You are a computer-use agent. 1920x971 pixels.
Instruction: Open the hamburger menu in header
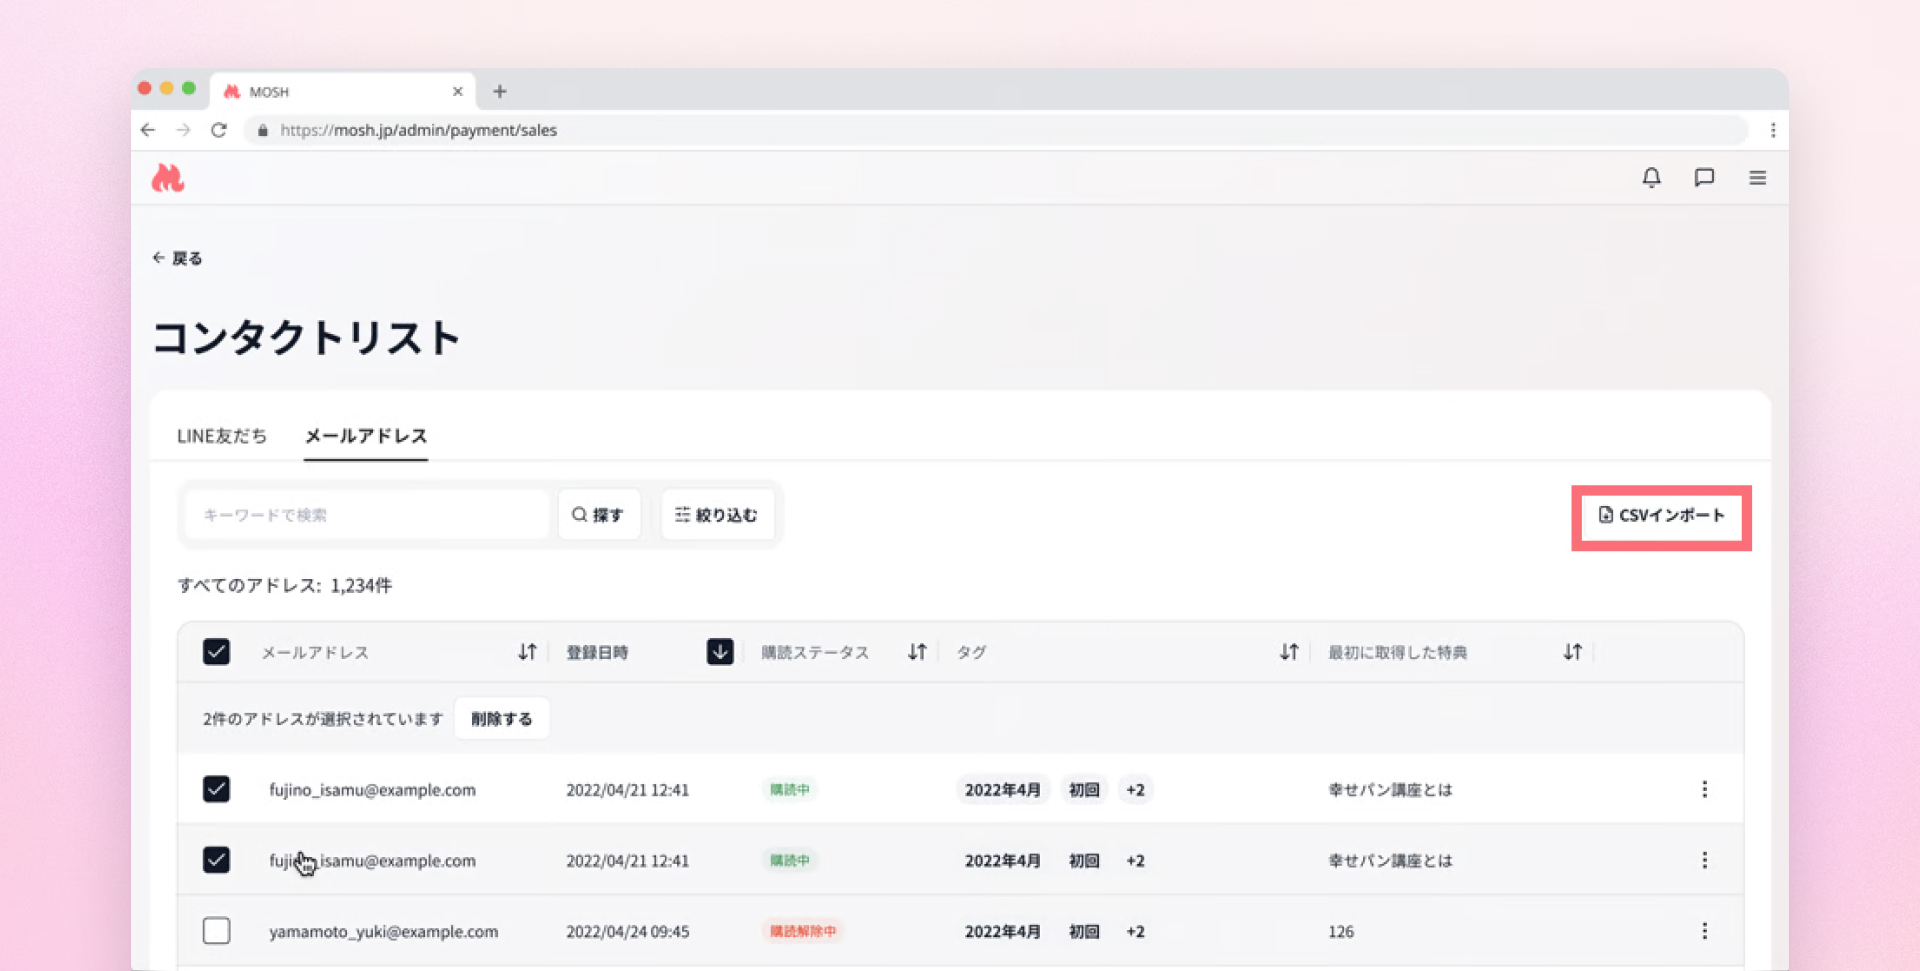click(1757, 178)
